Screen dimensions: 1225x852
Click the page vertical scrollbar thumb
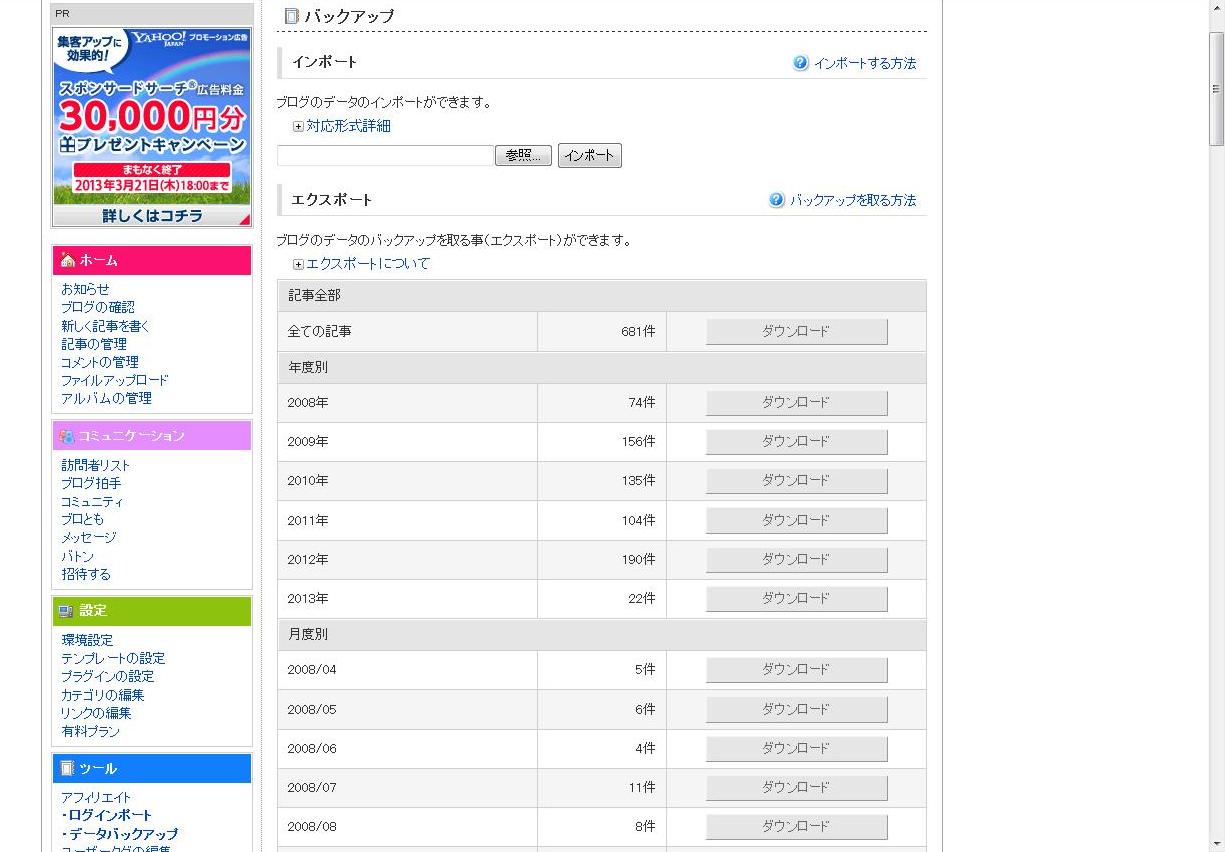point(1216,89)
